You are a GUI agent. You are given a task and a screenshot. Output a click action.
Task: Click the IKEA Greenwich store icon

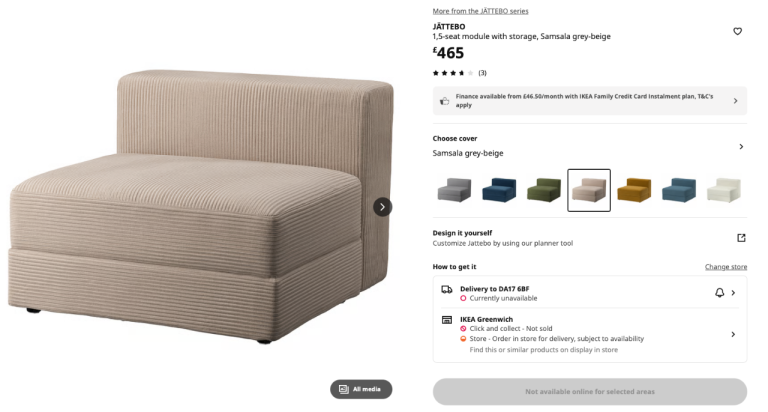447,320
